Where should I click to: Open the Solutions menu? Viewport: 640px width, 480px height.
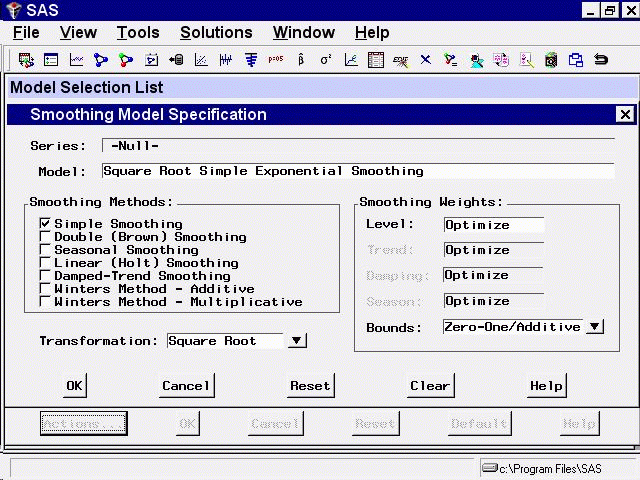[x=216, y=33]
